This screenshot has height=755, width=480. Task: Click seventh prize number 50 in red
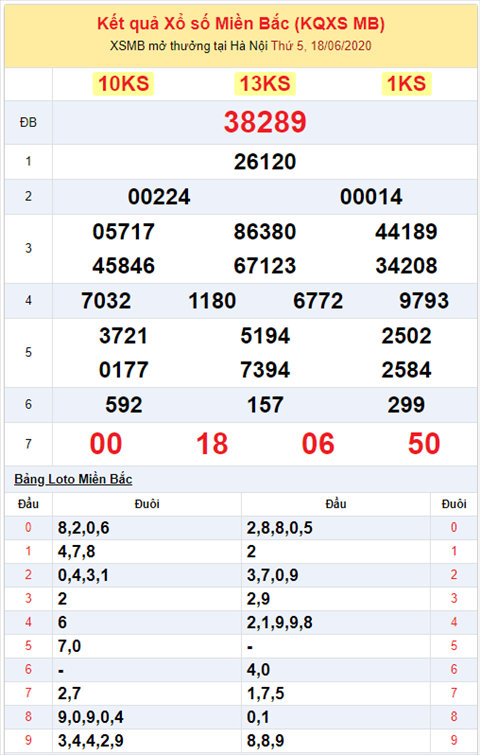pyautogui.click(x=424, y=444)
